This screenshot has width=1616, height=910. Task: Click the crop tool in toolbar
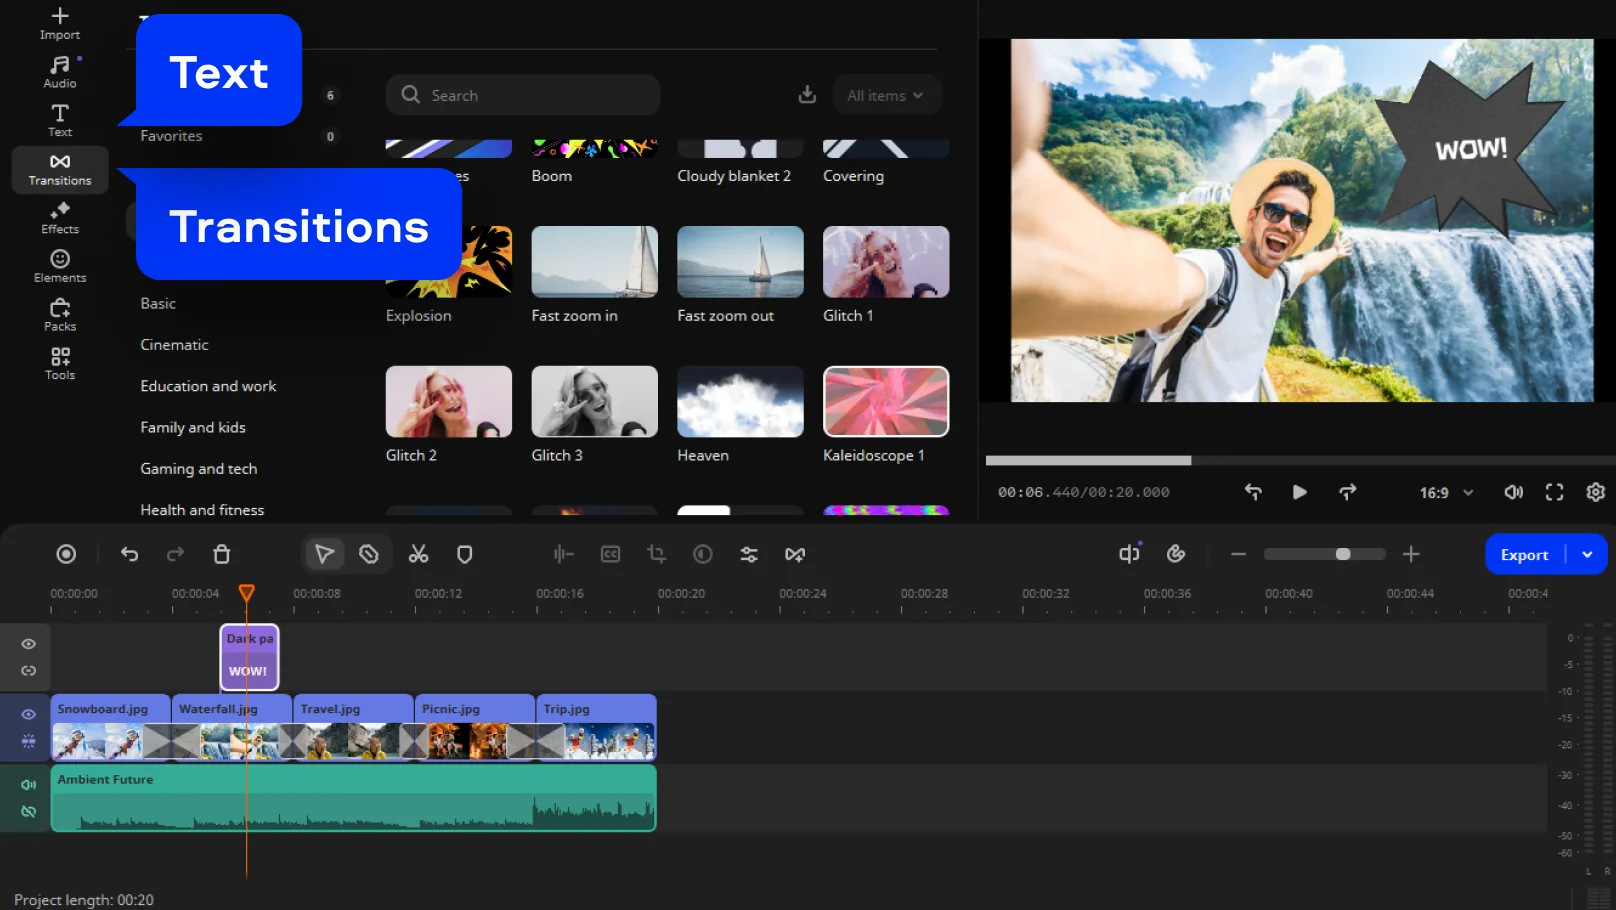(x=656, y=554)
